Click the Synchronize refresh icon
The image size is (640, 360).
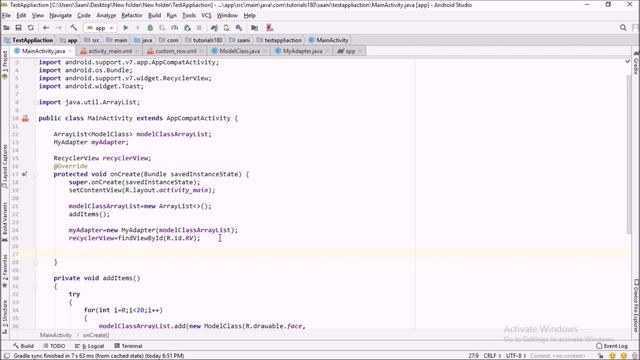tap(31, 28)
